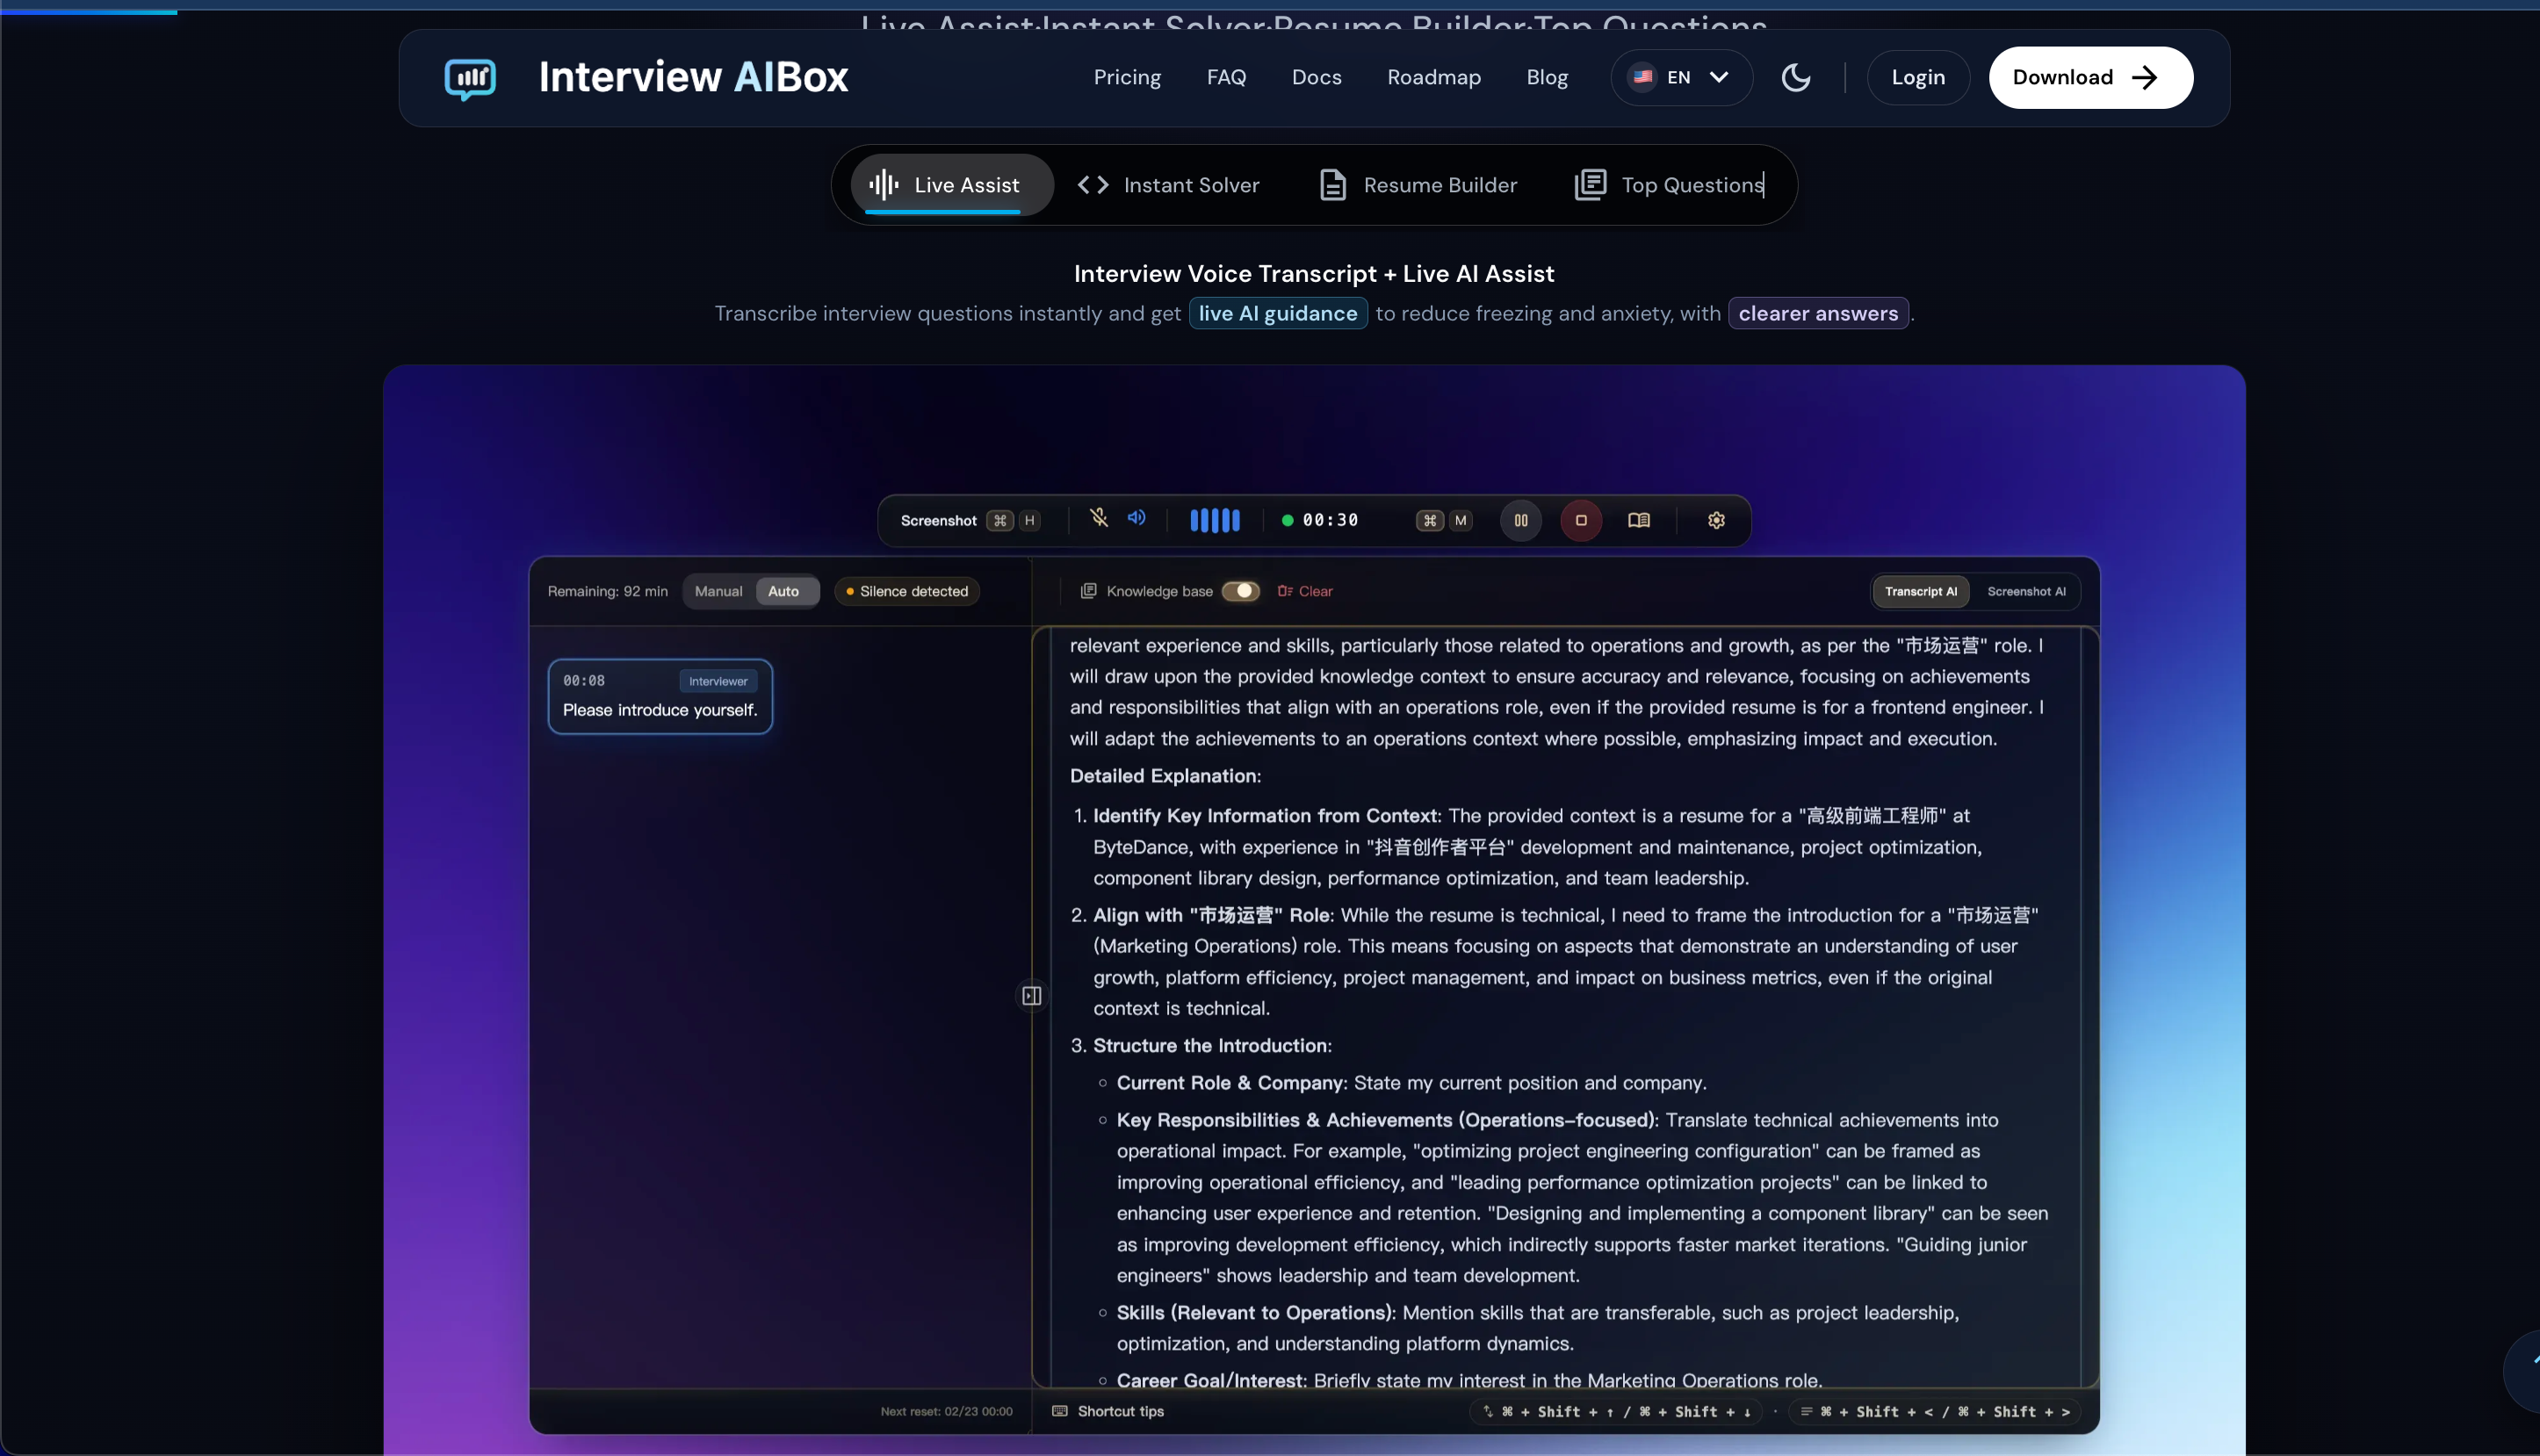Click the speaker volume icon

point(1137,518)
